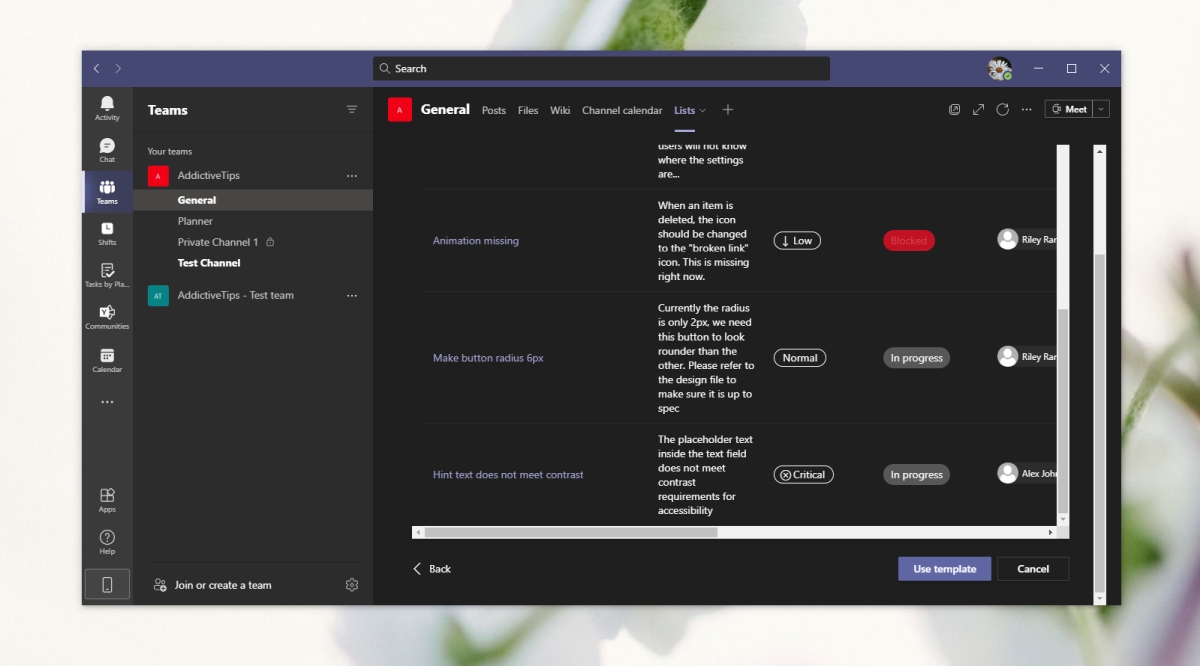Open the Help menu
Image resolution: width=1200 pixels, height=666 pixels.
point(107,542)
